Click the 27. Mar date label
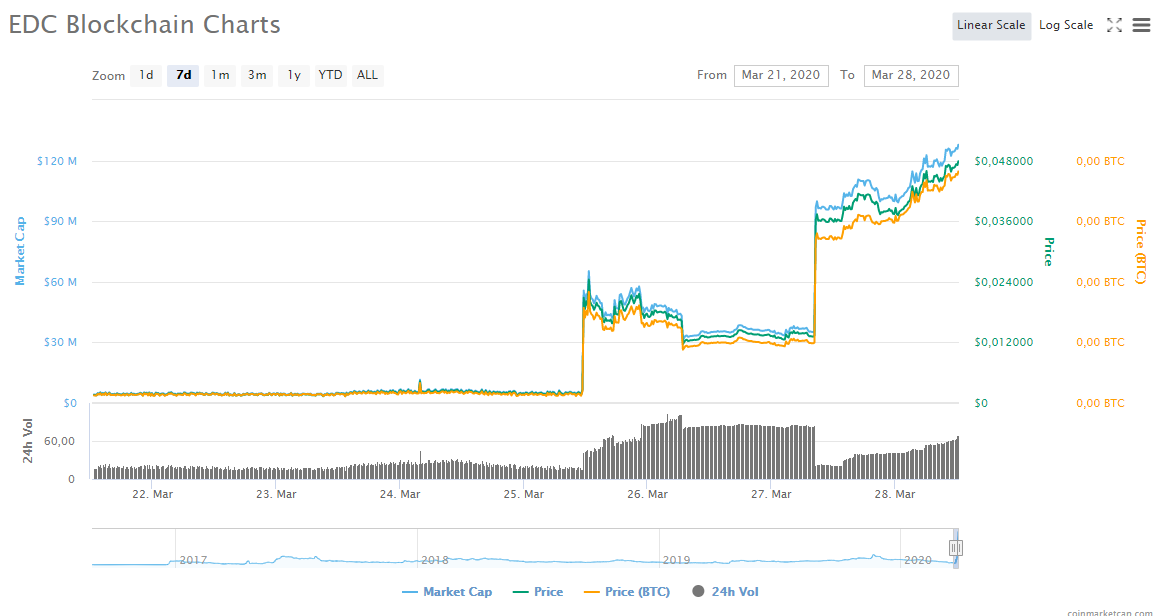The height and width of the screenshot is (616, 1153). pyautogui.click(x=769, y=494)
